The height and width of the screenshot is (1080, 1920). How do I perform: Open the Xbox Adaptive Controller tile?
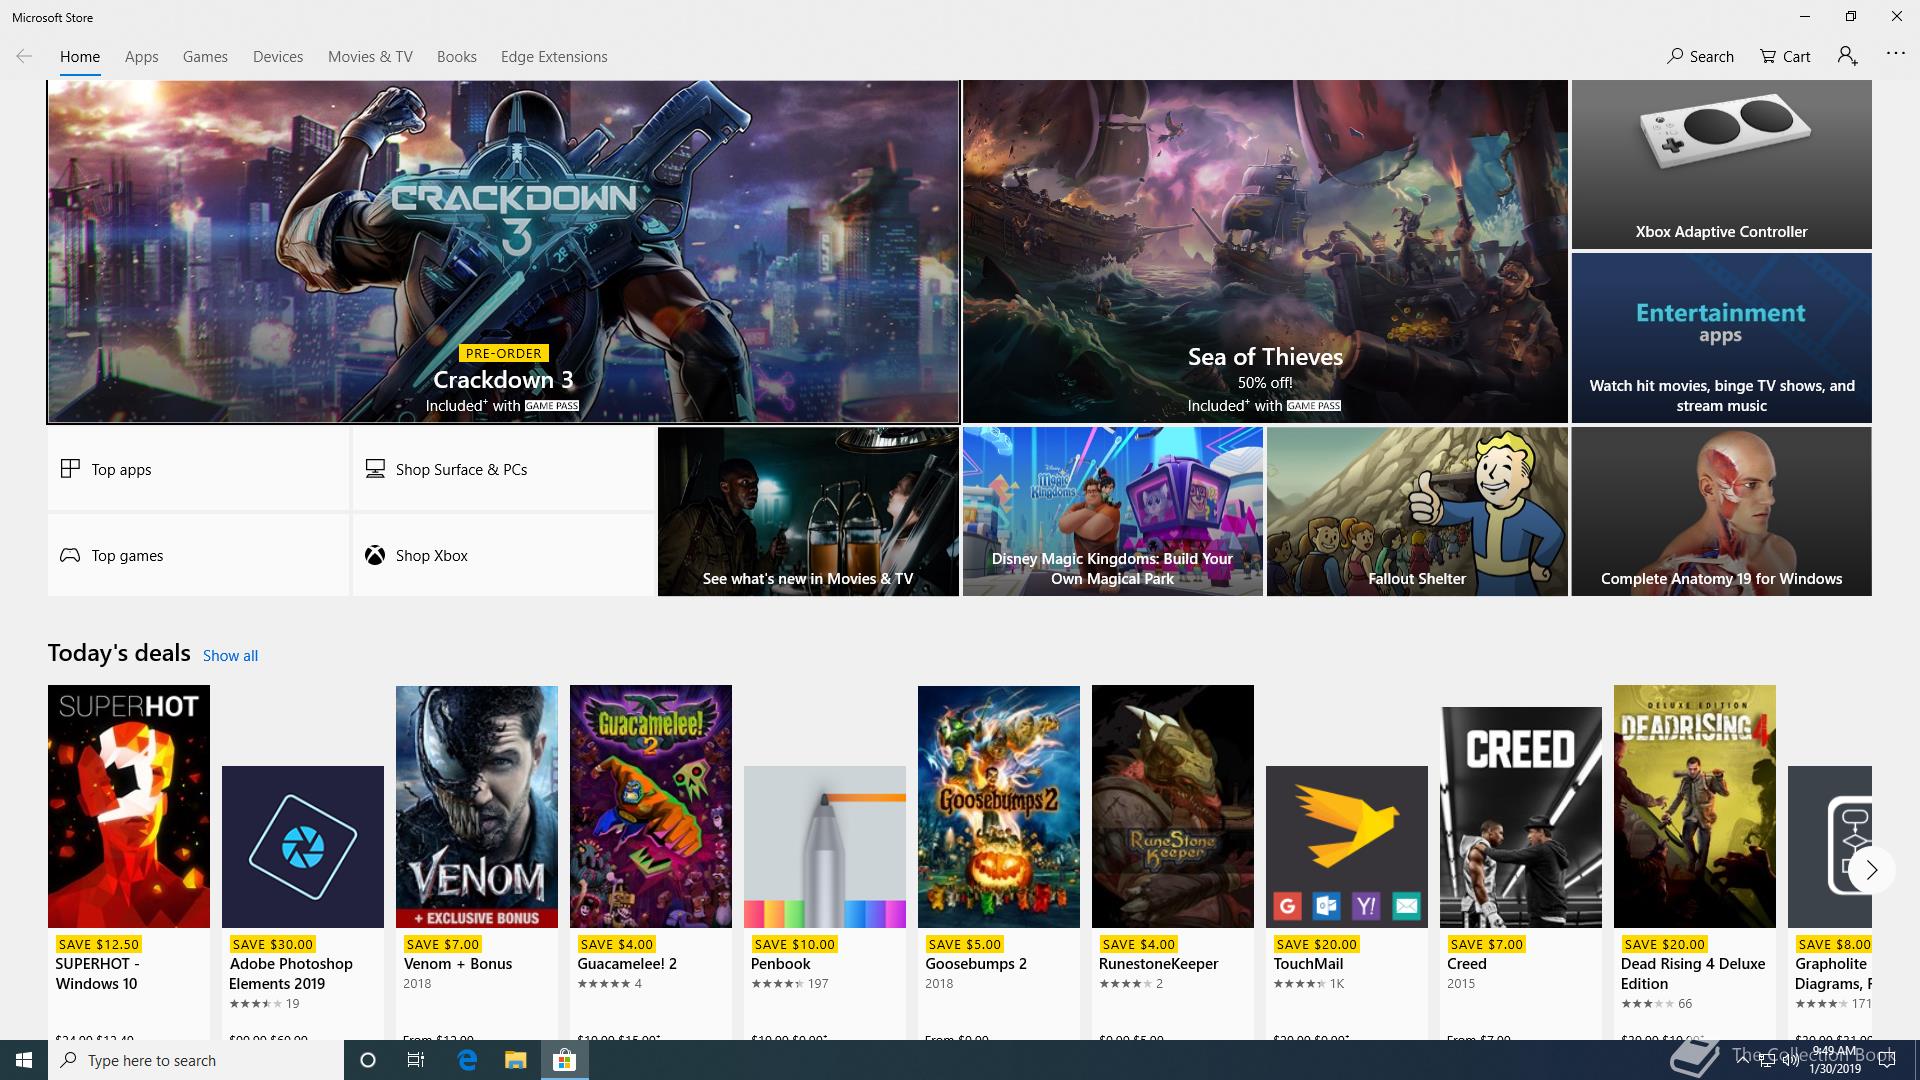tap(1721, 165)
